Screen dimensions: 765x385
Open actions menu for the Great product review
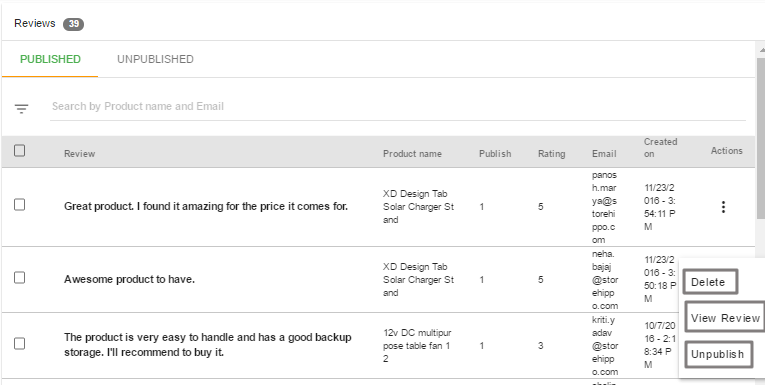click(x=723, y=207)
